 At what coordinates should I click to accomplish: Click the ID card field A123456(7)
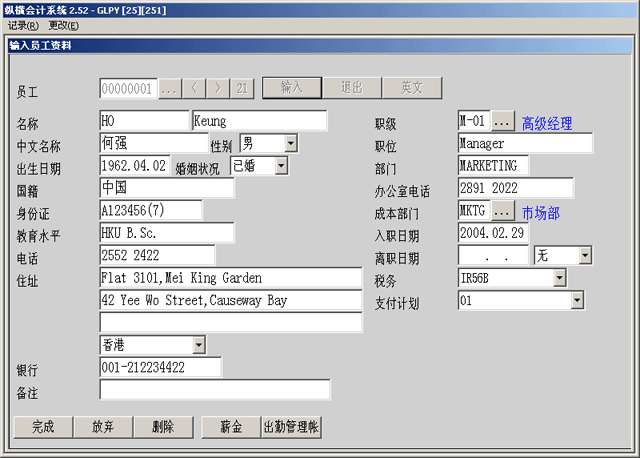point(151,211)
